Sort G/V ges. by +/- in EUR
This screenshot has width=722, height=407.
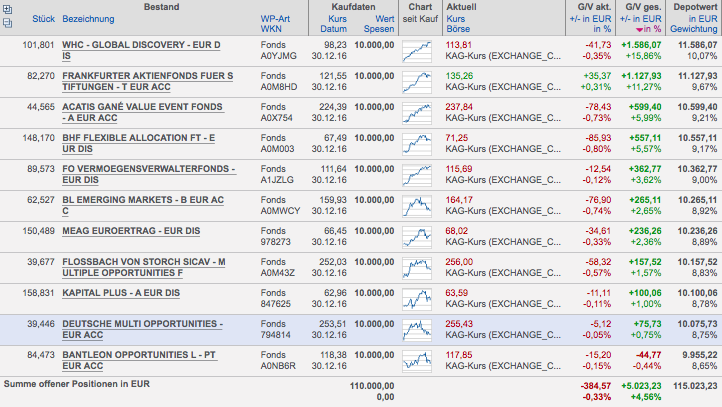coord(640,19)
